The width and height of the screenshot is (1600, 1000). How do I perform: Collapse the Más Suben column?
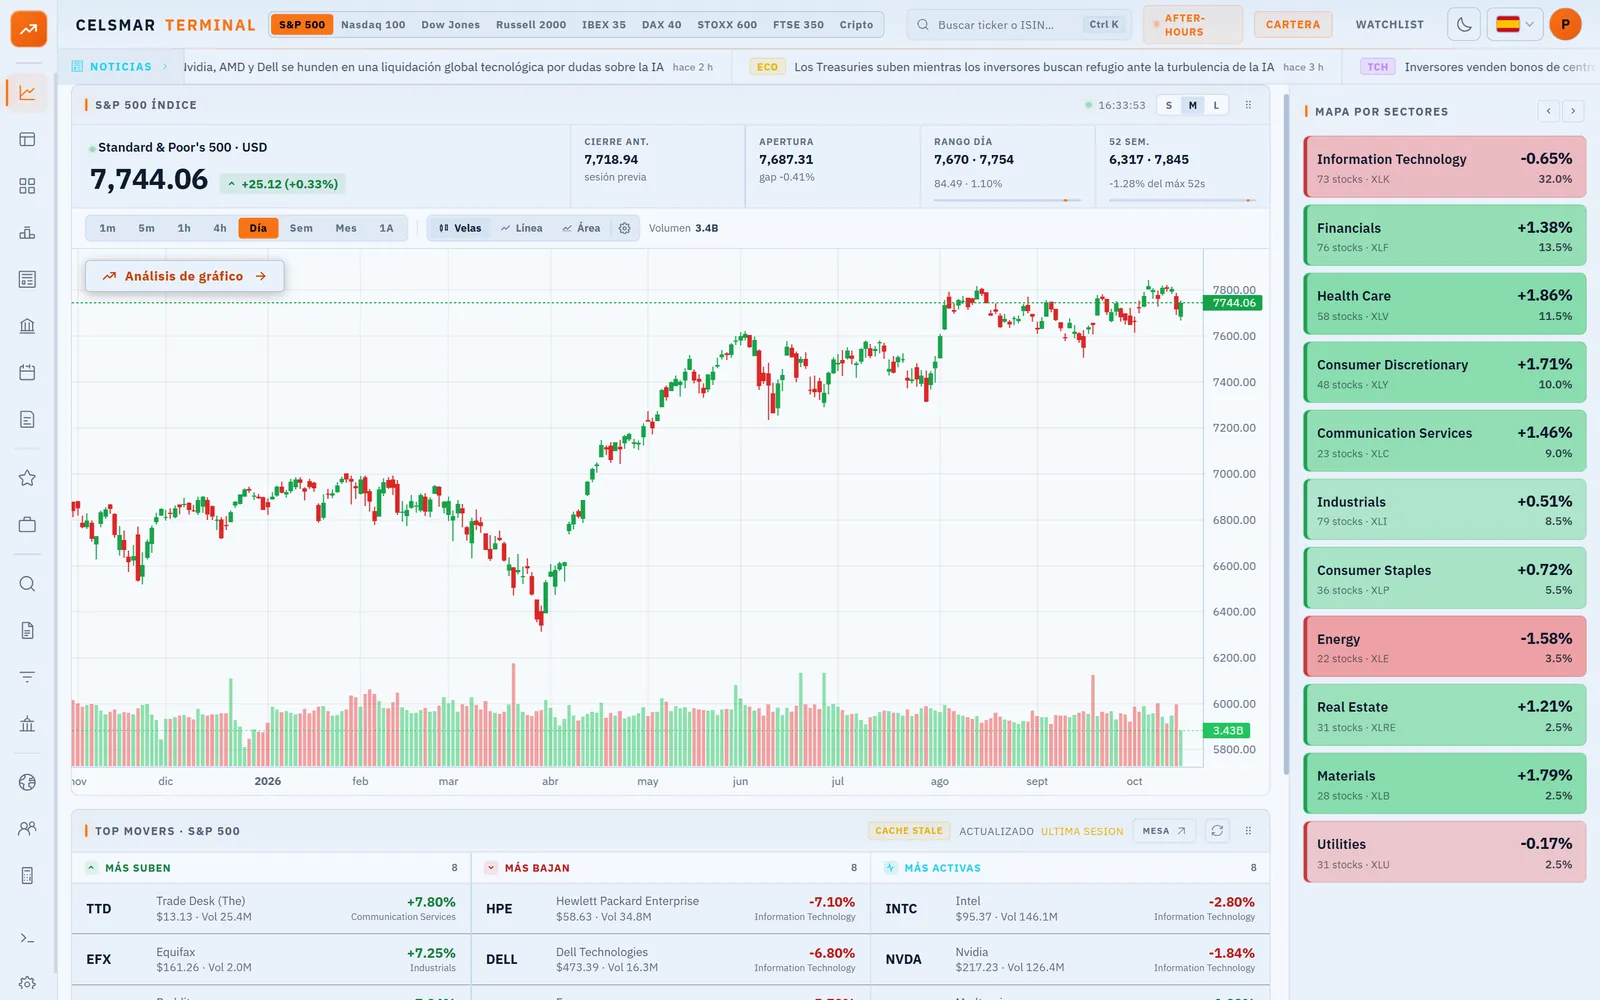click(x=91, y=868)
